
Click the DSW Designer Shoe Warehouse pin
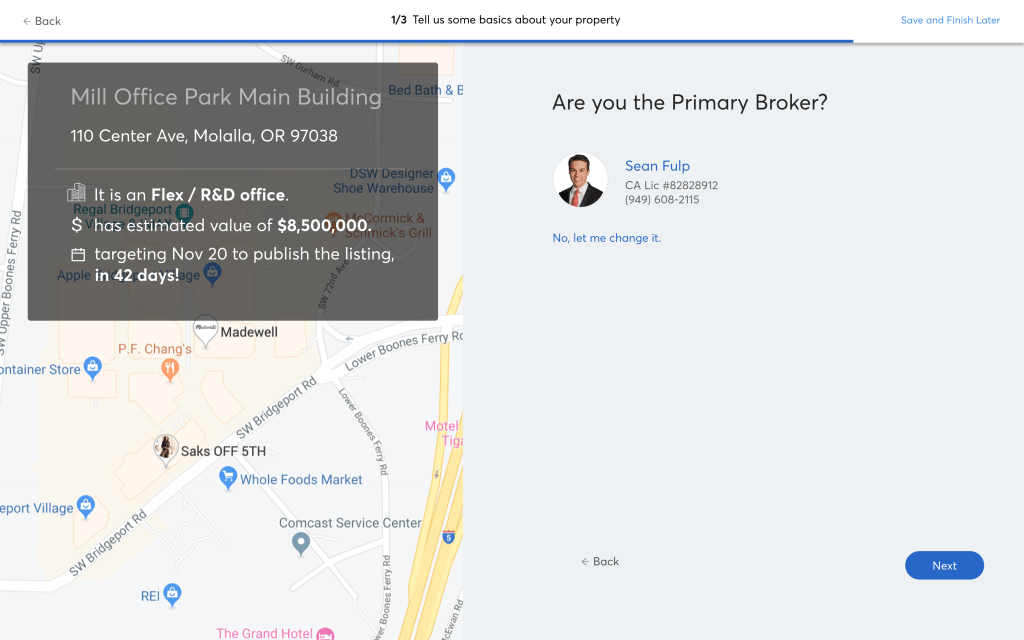pos(447,178)
